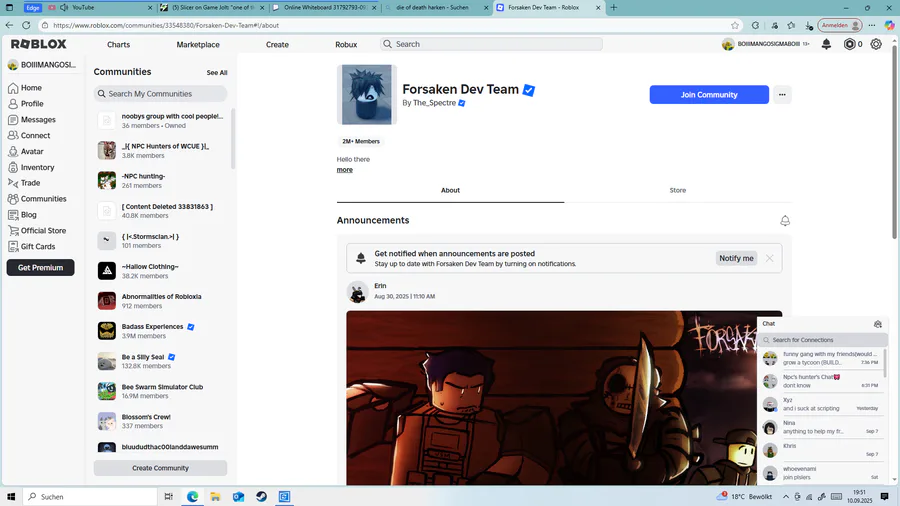This screenshot has height=506, width=900.
Task: Refresh the page with the browser reload button
Action: (26, 25)
